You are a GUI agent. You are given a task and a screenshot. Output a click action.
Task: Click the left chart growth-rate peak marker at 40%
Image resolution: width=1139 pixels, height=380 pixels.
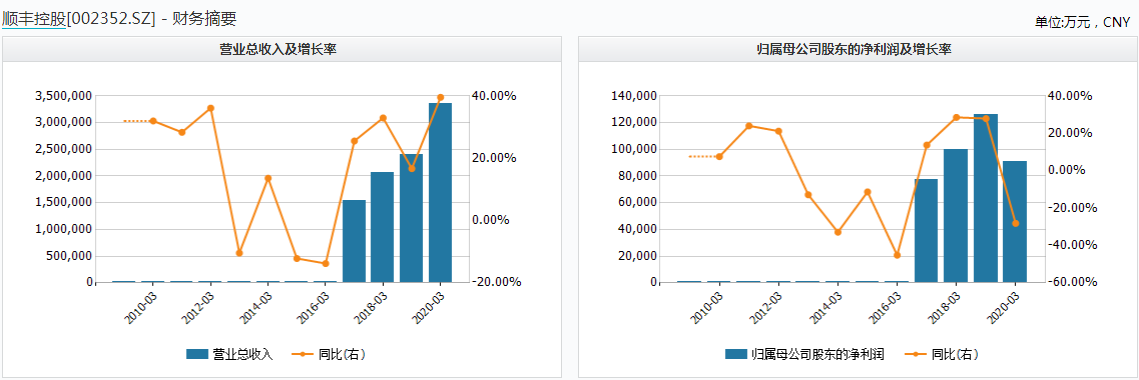pyautogui.click(x=440, y=97)
